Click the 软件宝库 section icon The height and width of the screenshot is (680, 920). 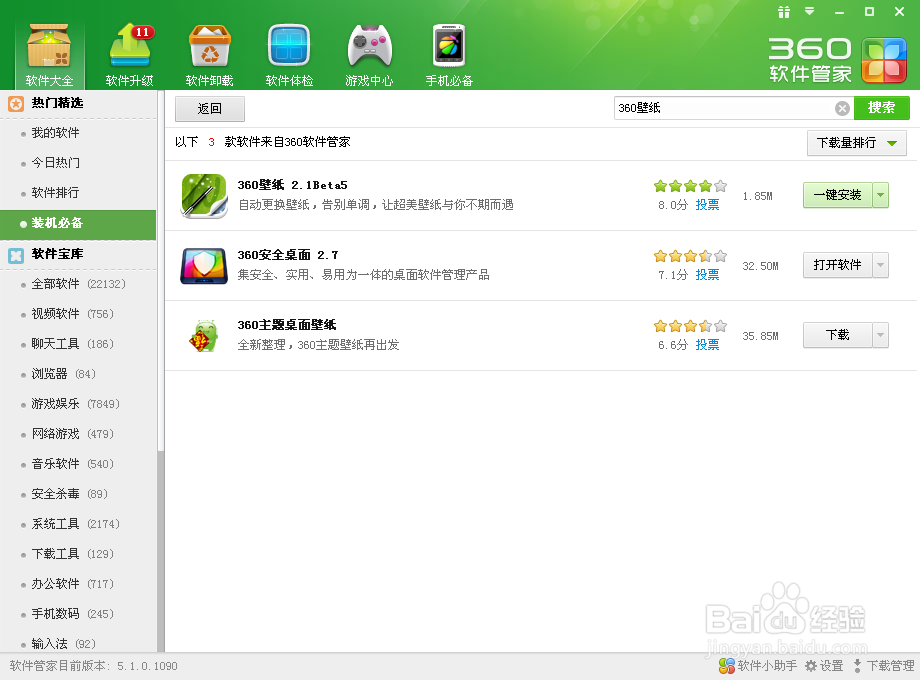pyautogui.click(x=16, y=255)
